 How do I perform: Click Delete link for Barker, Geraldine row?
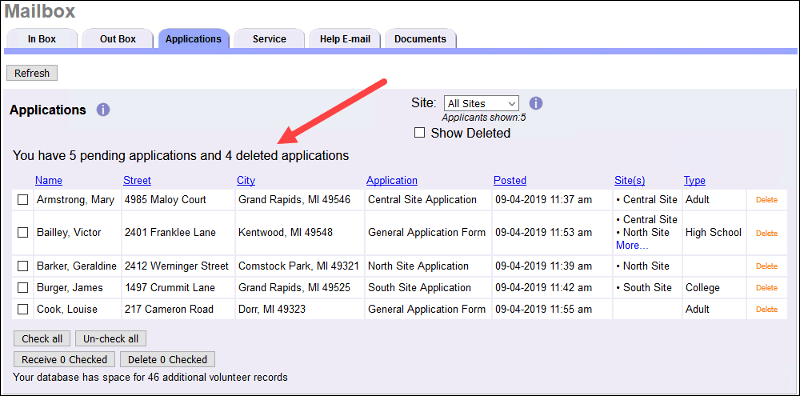click(x=767, y=266)
